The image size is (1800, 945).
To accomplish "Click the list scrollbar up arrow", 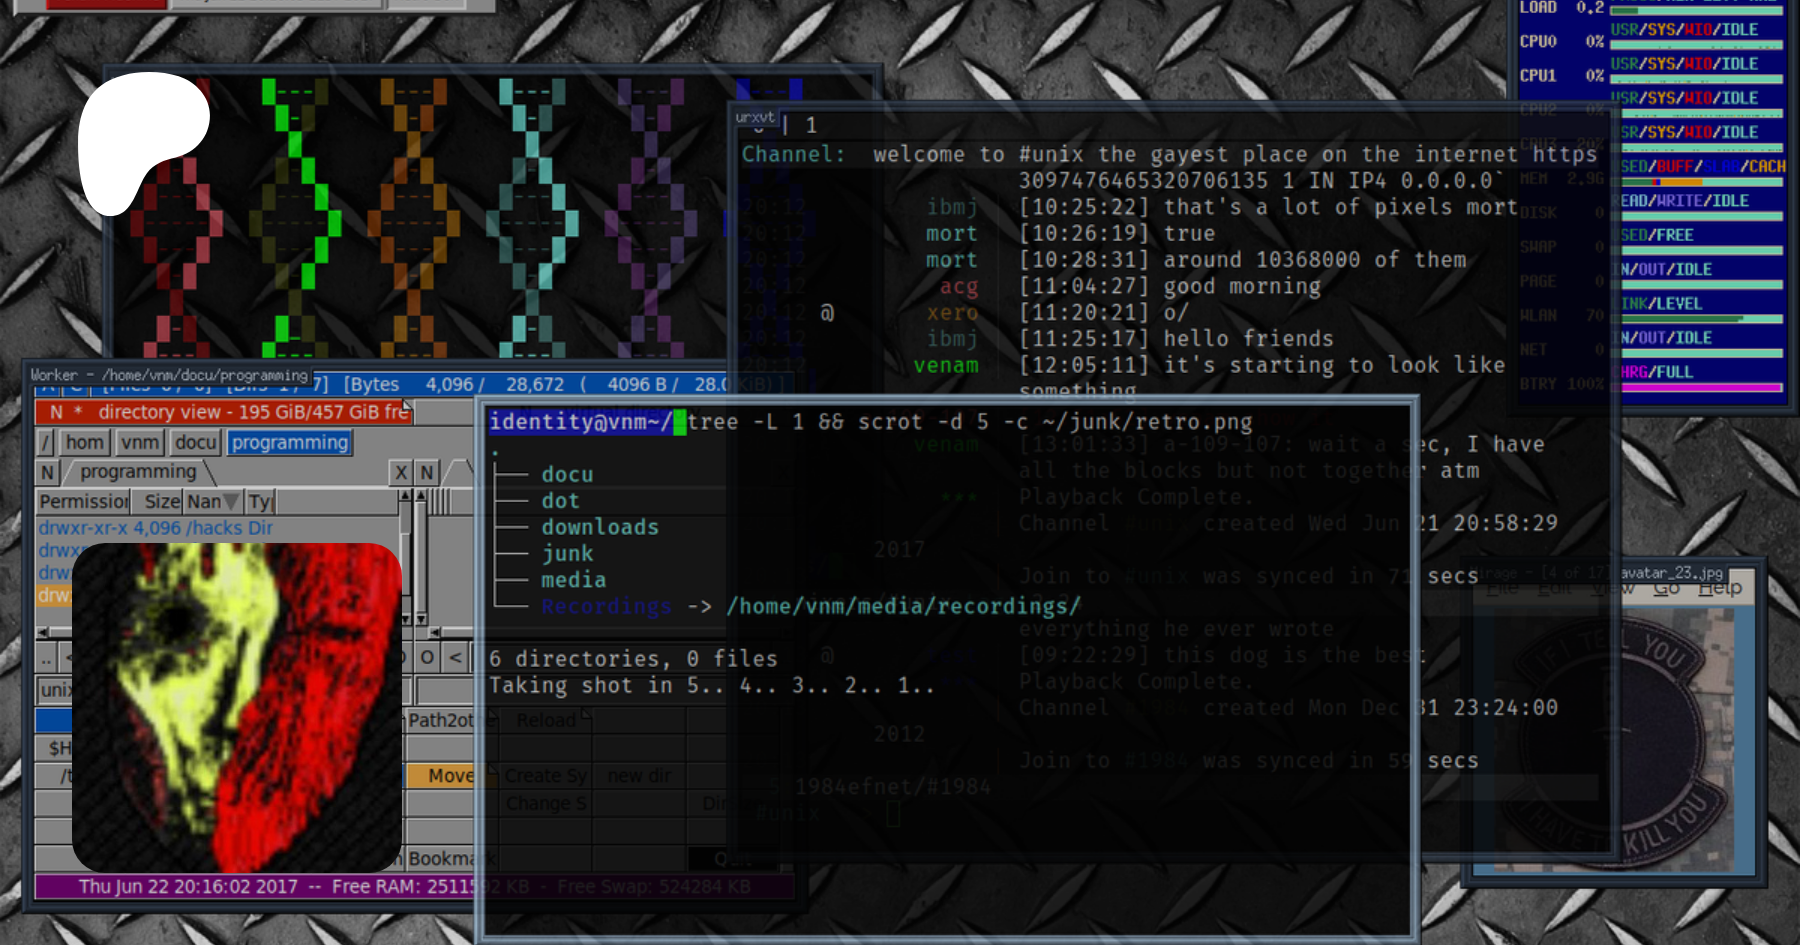I will point(405,496).
